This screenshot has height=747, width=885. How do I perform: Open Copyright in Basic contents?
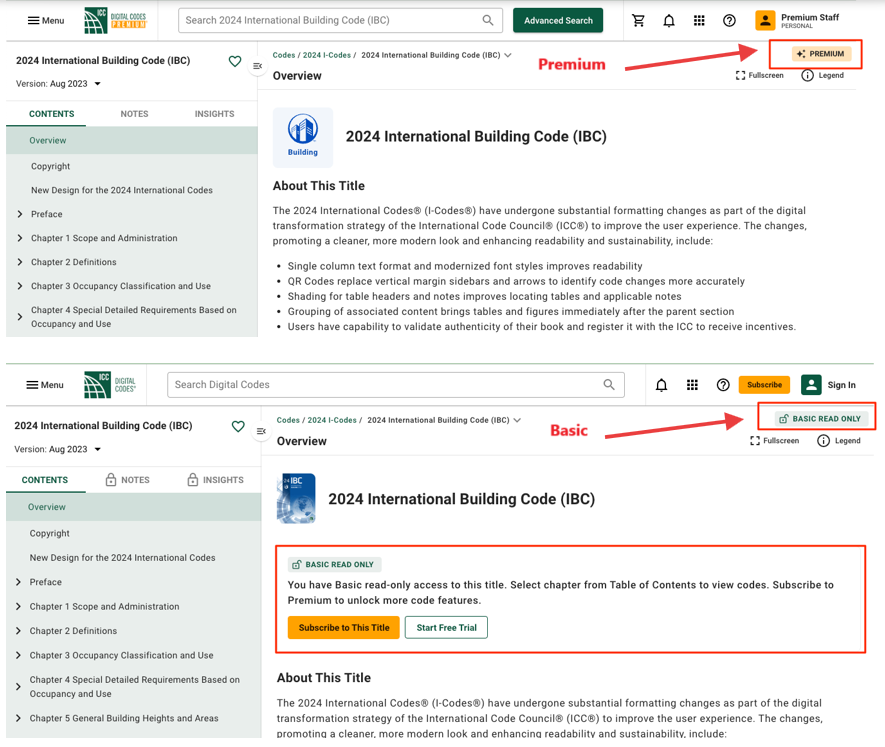50,533
